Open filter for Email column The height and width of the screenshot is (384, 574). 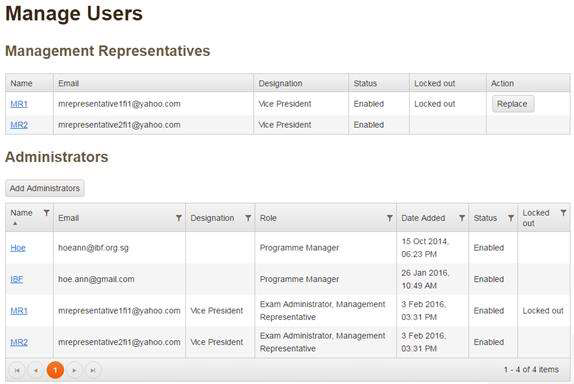point(179,218)
